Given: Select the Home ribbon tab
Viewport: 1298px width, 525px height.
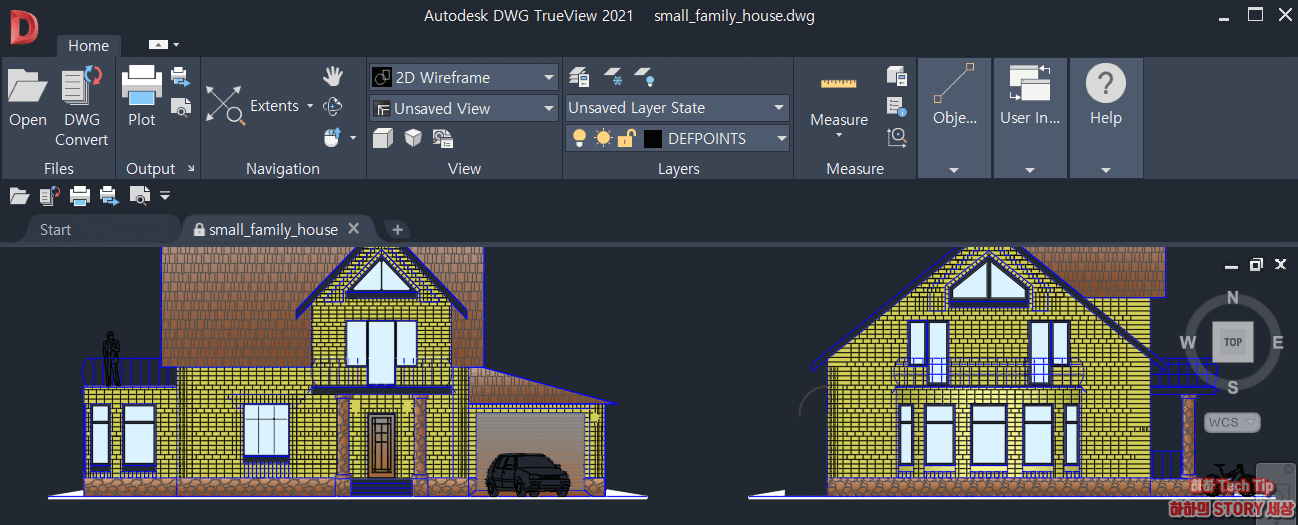Looking at the screenshot, I should click(89, 46).
